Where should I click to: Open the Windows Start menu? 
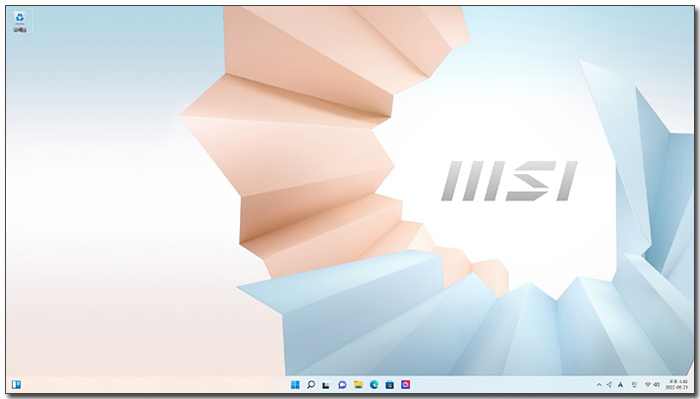point(295,385)
